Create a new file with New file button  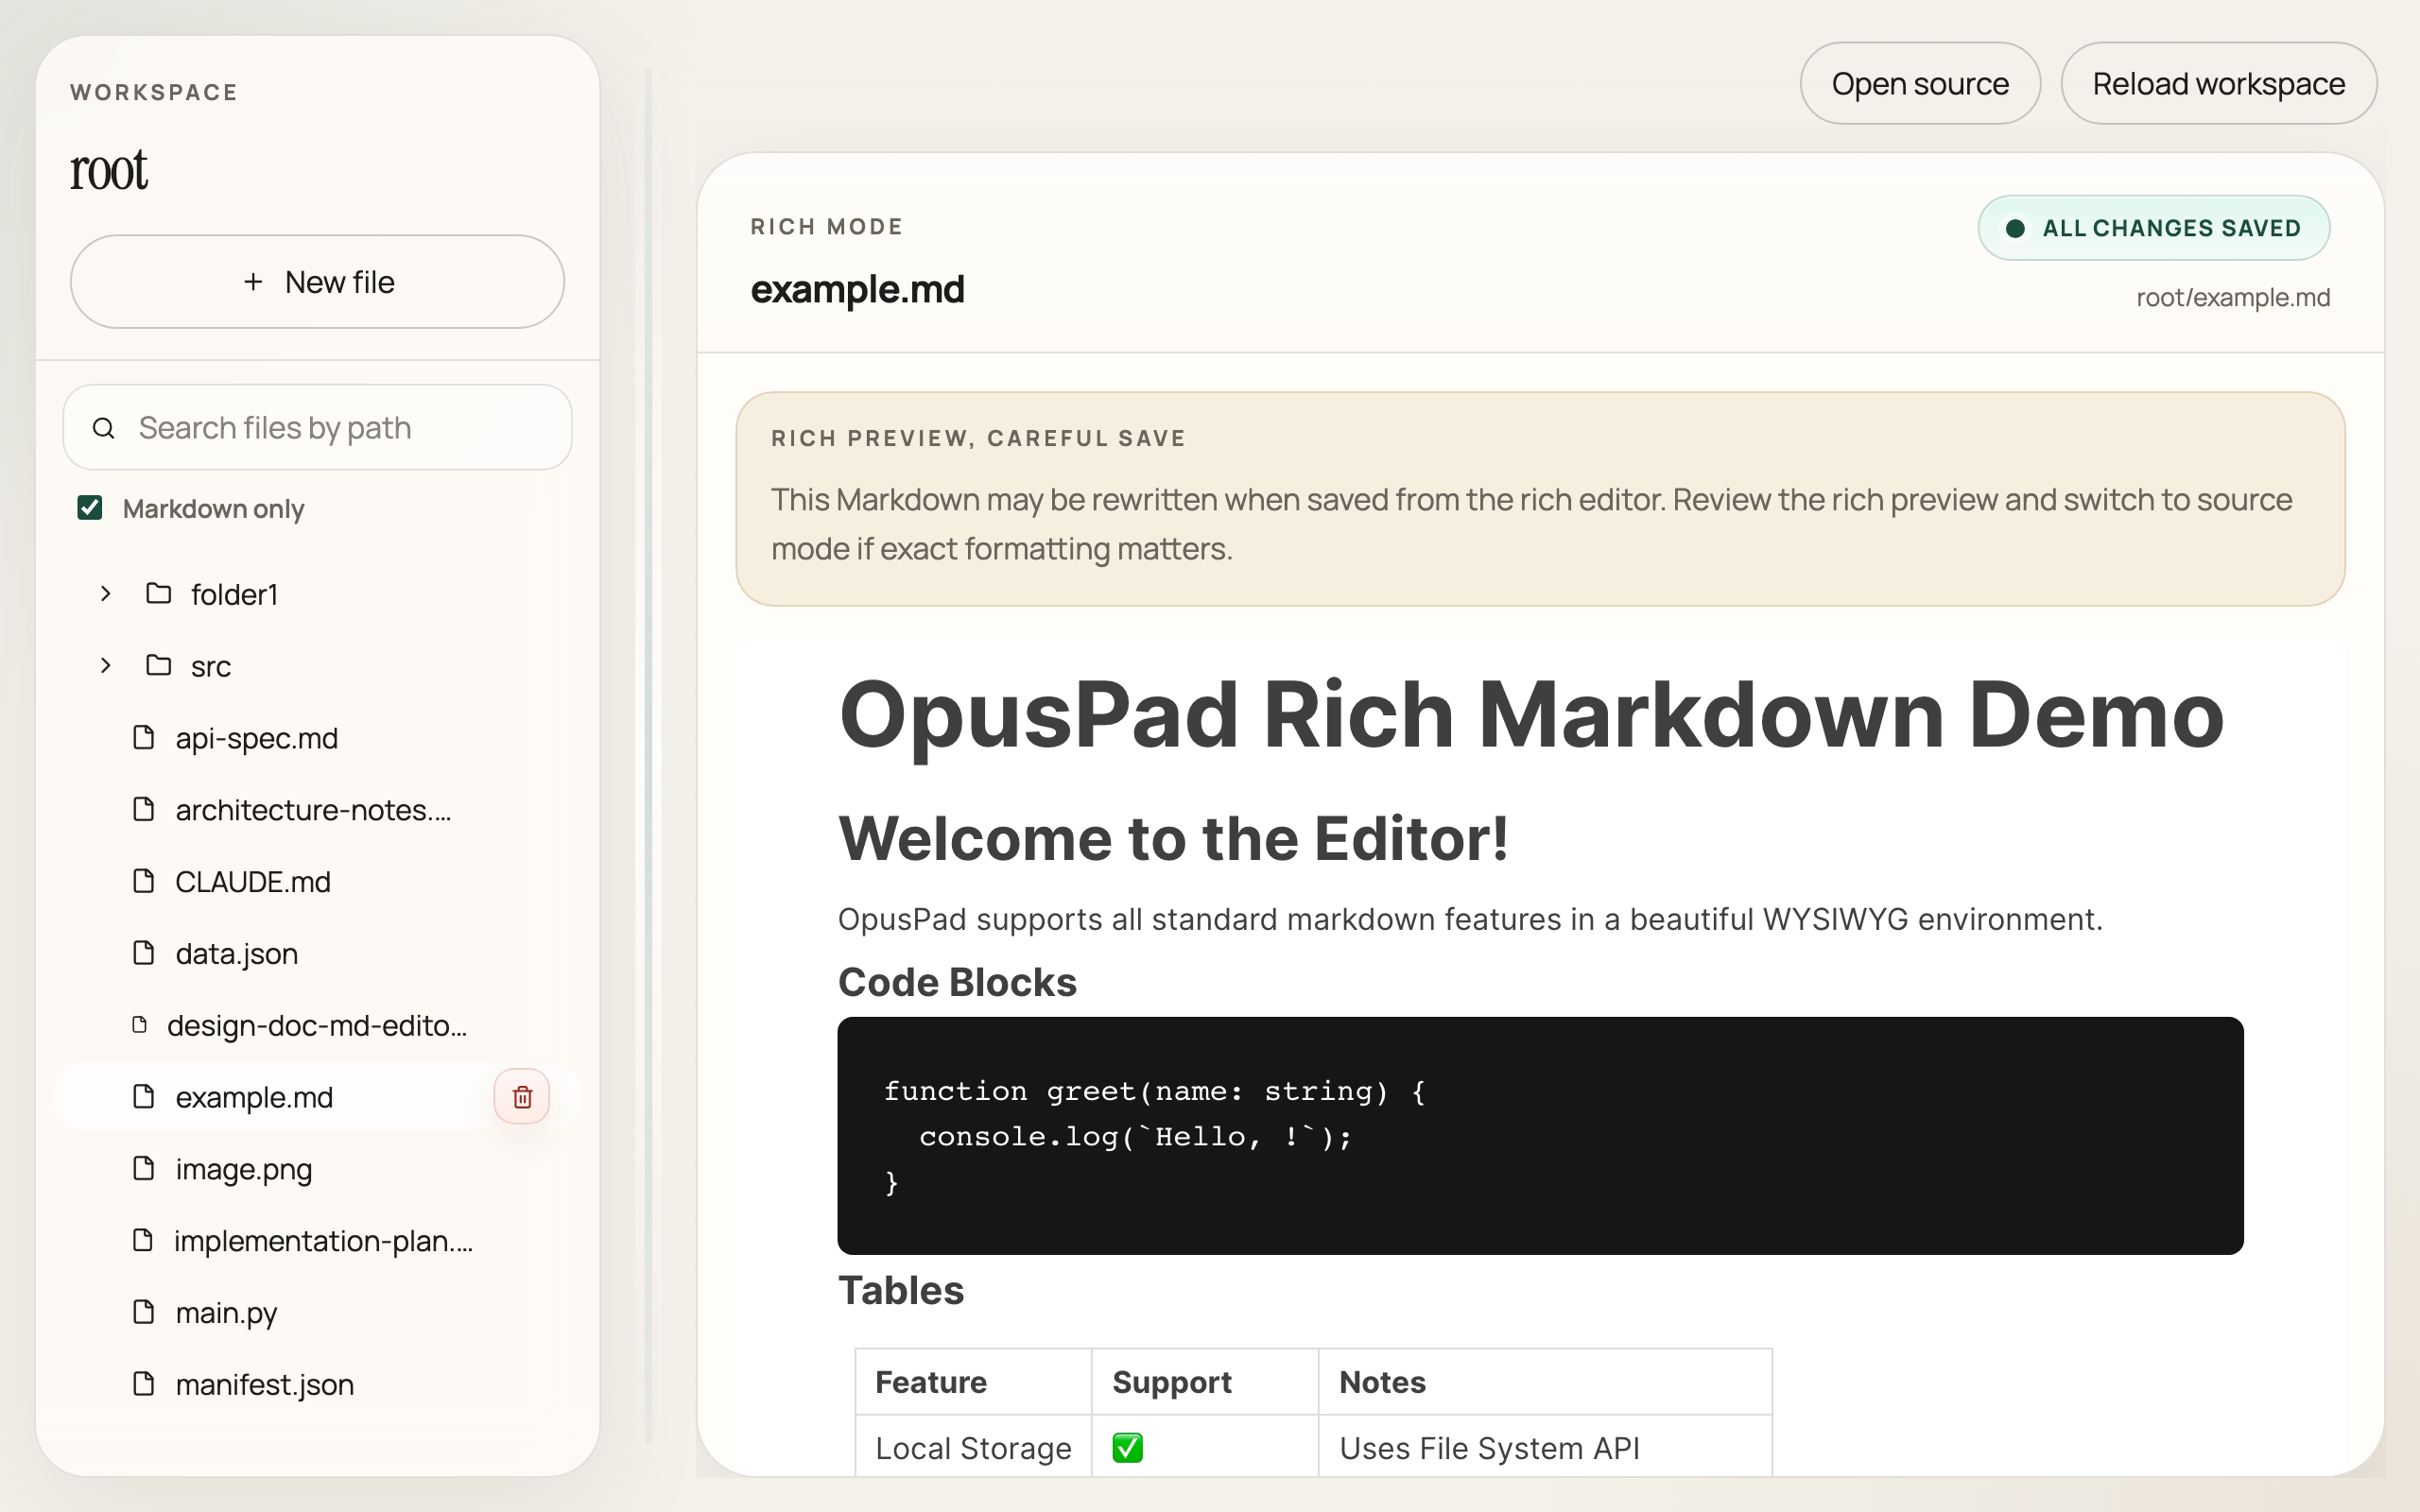click(317, 281)
